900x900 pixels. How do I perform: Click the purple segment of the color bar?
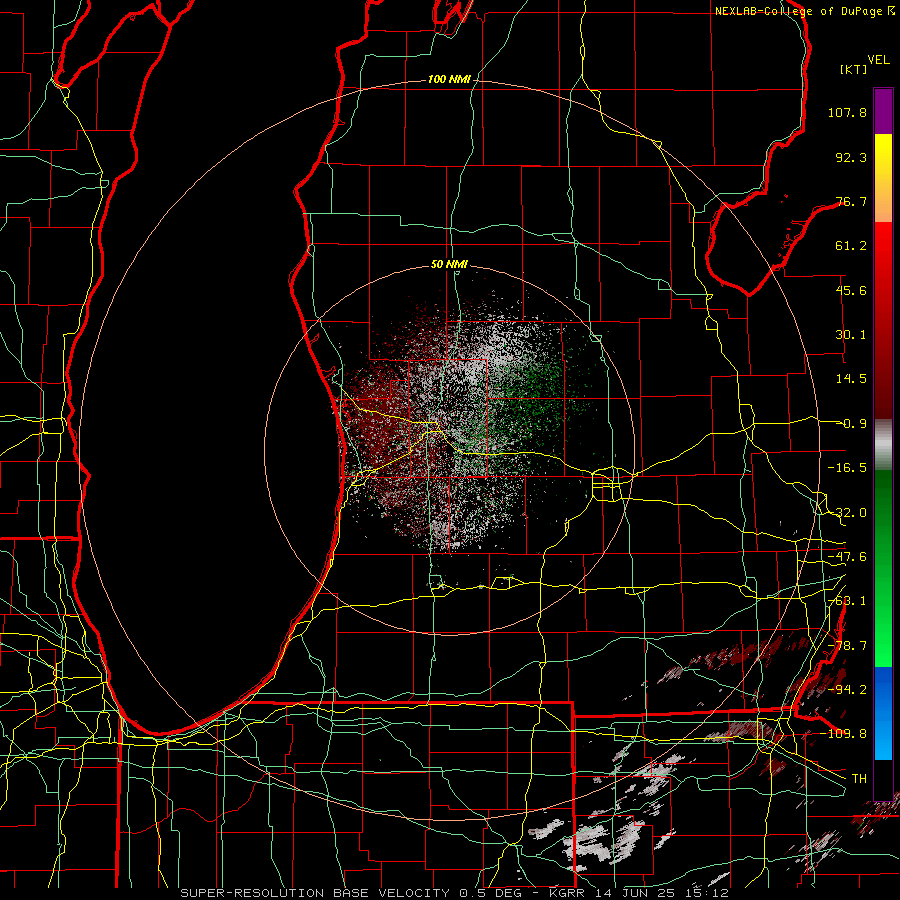point(883,111)
